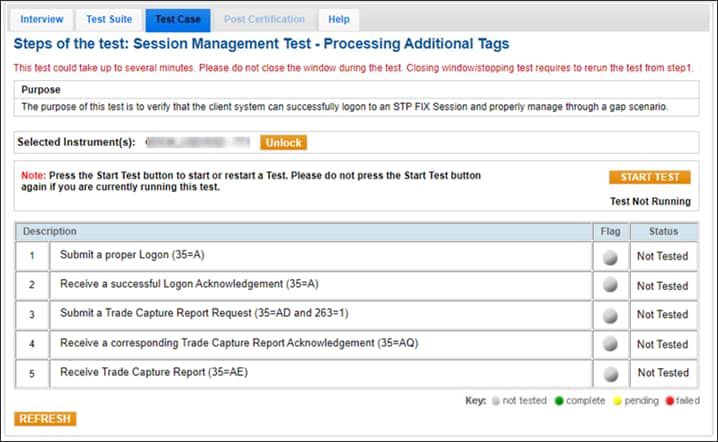Viewport: 718px width, 442px height.
Task: Open the Interview tab
Action: coord(41,19)
